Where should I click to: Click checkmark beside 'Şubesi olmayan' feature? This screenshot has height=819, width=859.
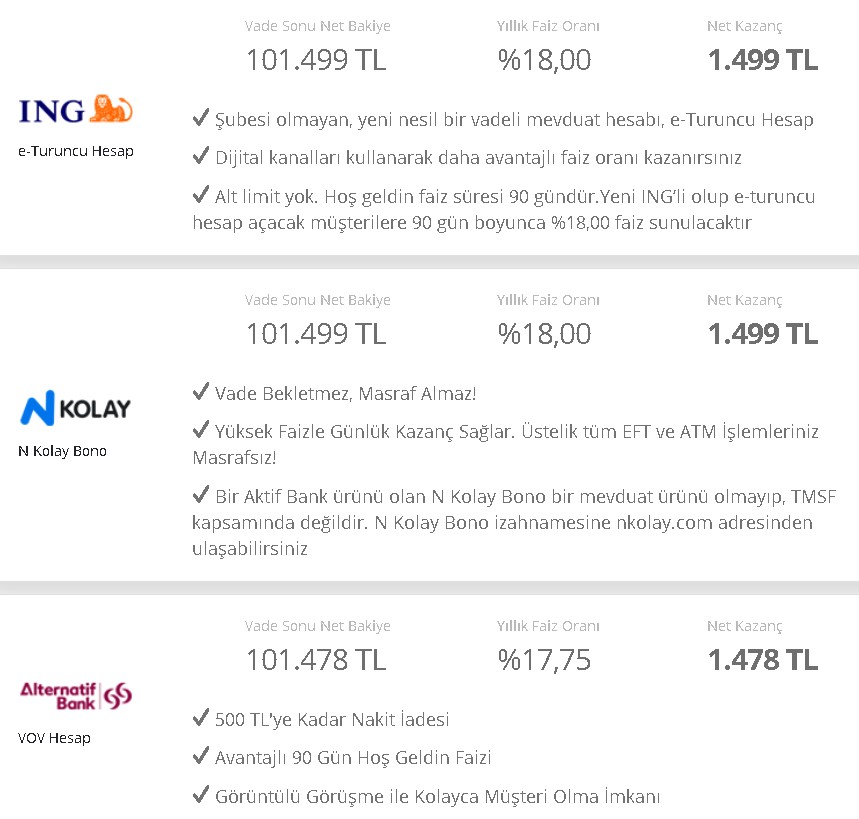coord(201,118)
